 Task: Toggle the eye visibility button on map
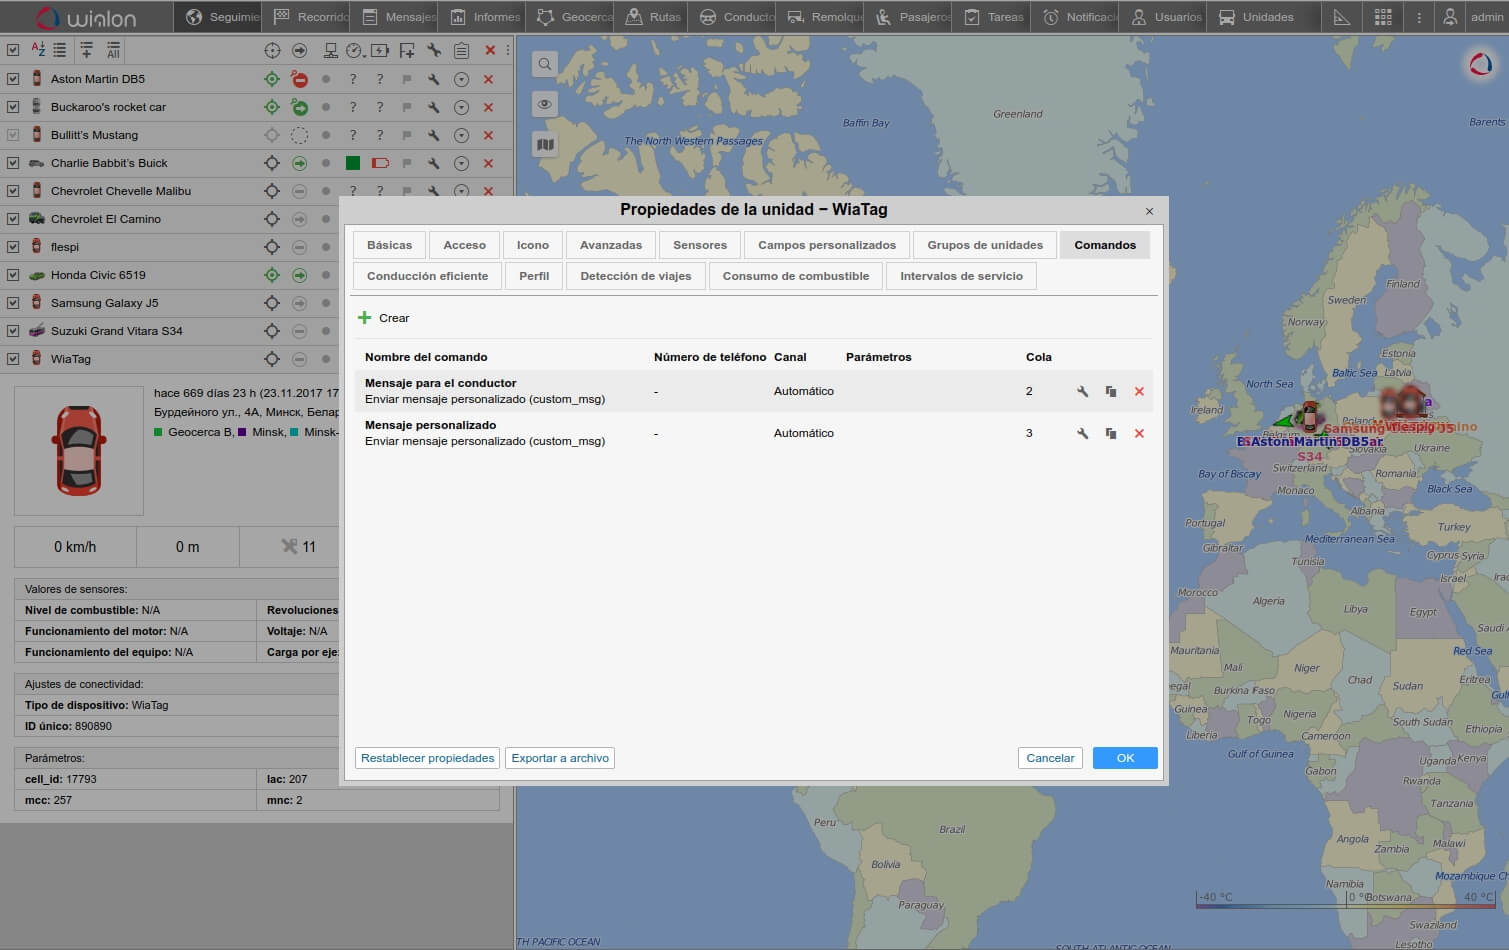click(545, 105)
